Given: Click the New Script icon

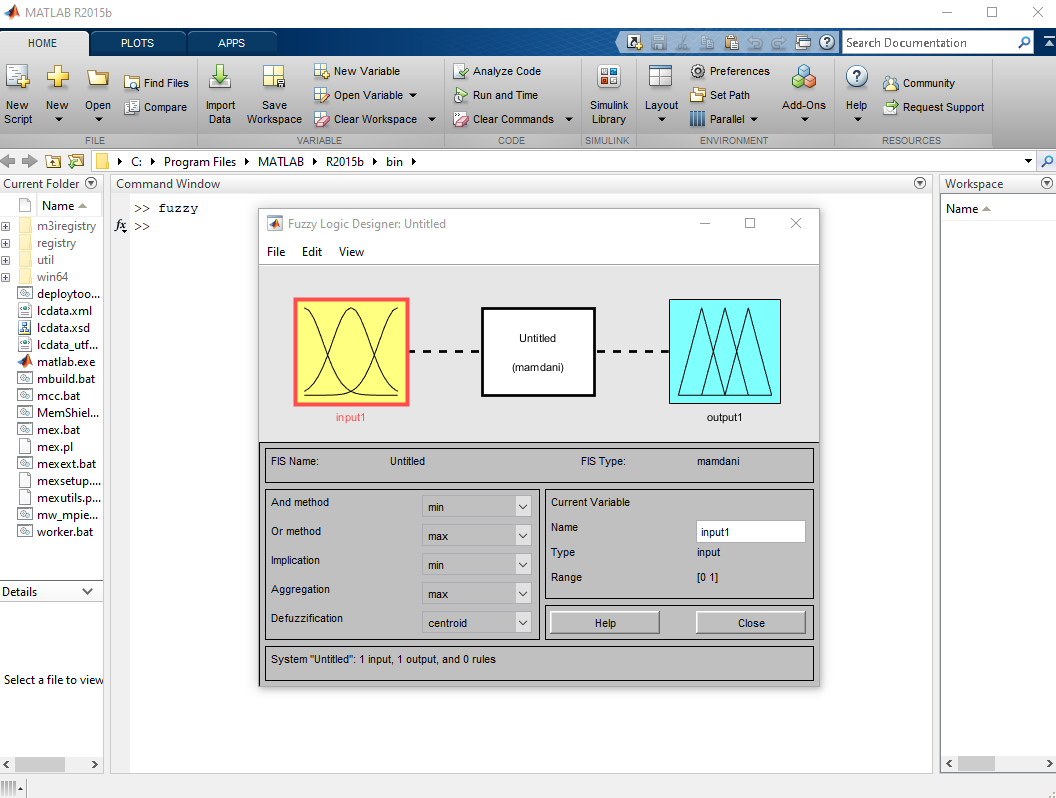Looking at the screenshot, I should (x=18, y=77).
